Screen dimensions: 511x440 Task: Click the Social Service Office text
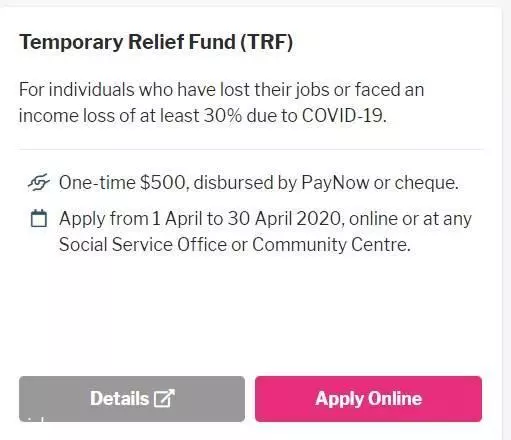click(x=143, y=244)
